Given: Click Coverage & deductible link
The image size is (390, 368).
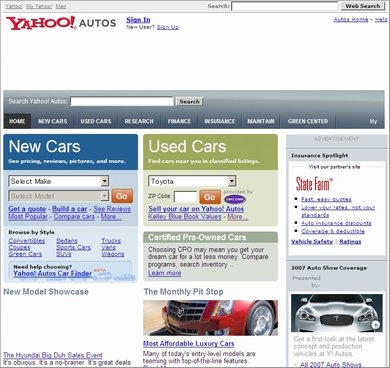Looking at the screenshot, I should (x=333, y=231).
